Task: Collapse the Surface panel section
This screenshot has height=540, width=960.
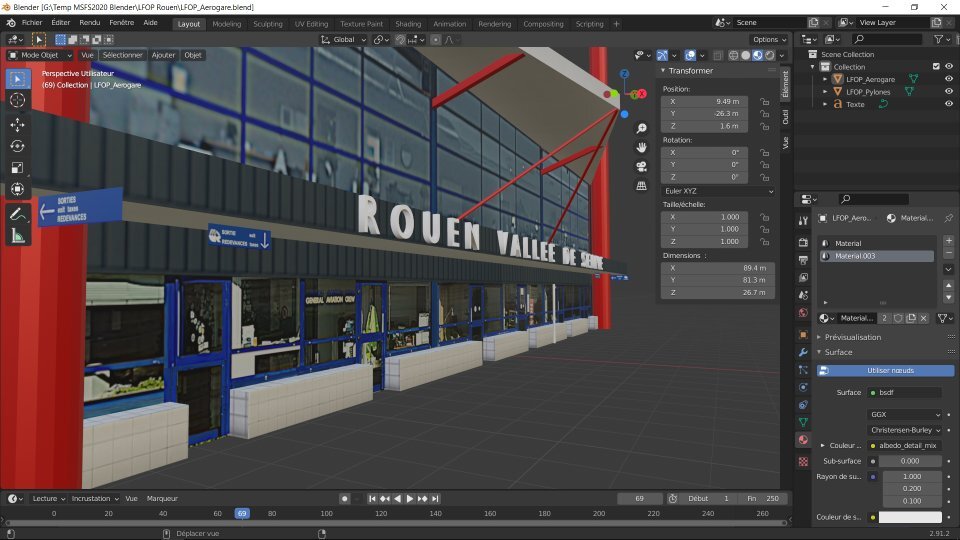Action: click(x=838, y=352)
